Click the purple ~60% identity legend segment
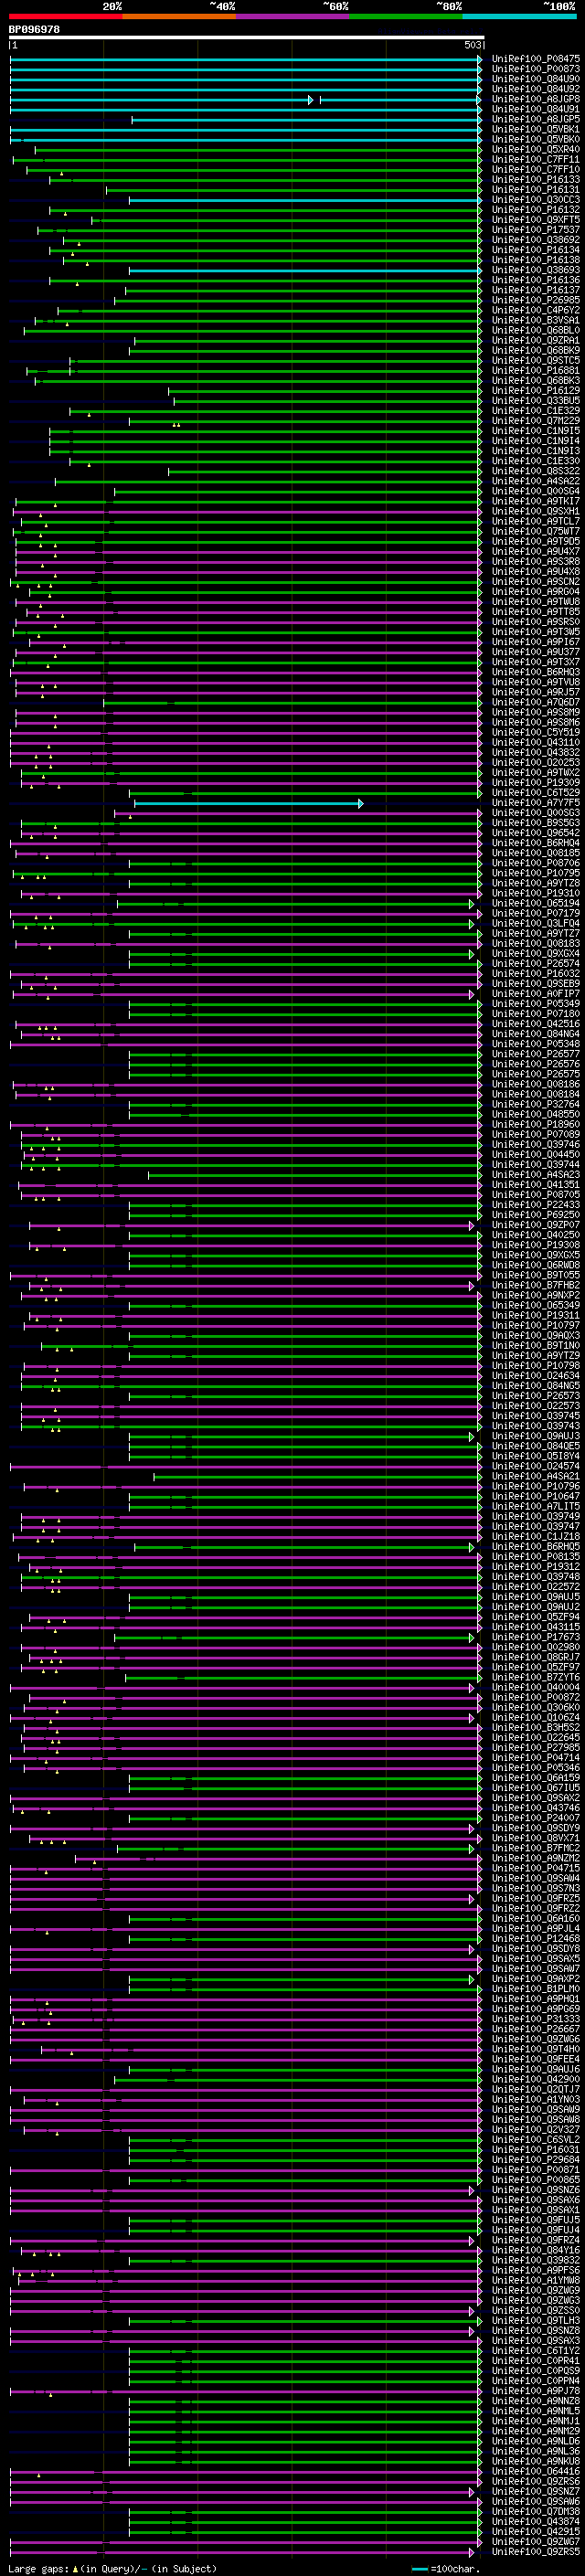 292,16
